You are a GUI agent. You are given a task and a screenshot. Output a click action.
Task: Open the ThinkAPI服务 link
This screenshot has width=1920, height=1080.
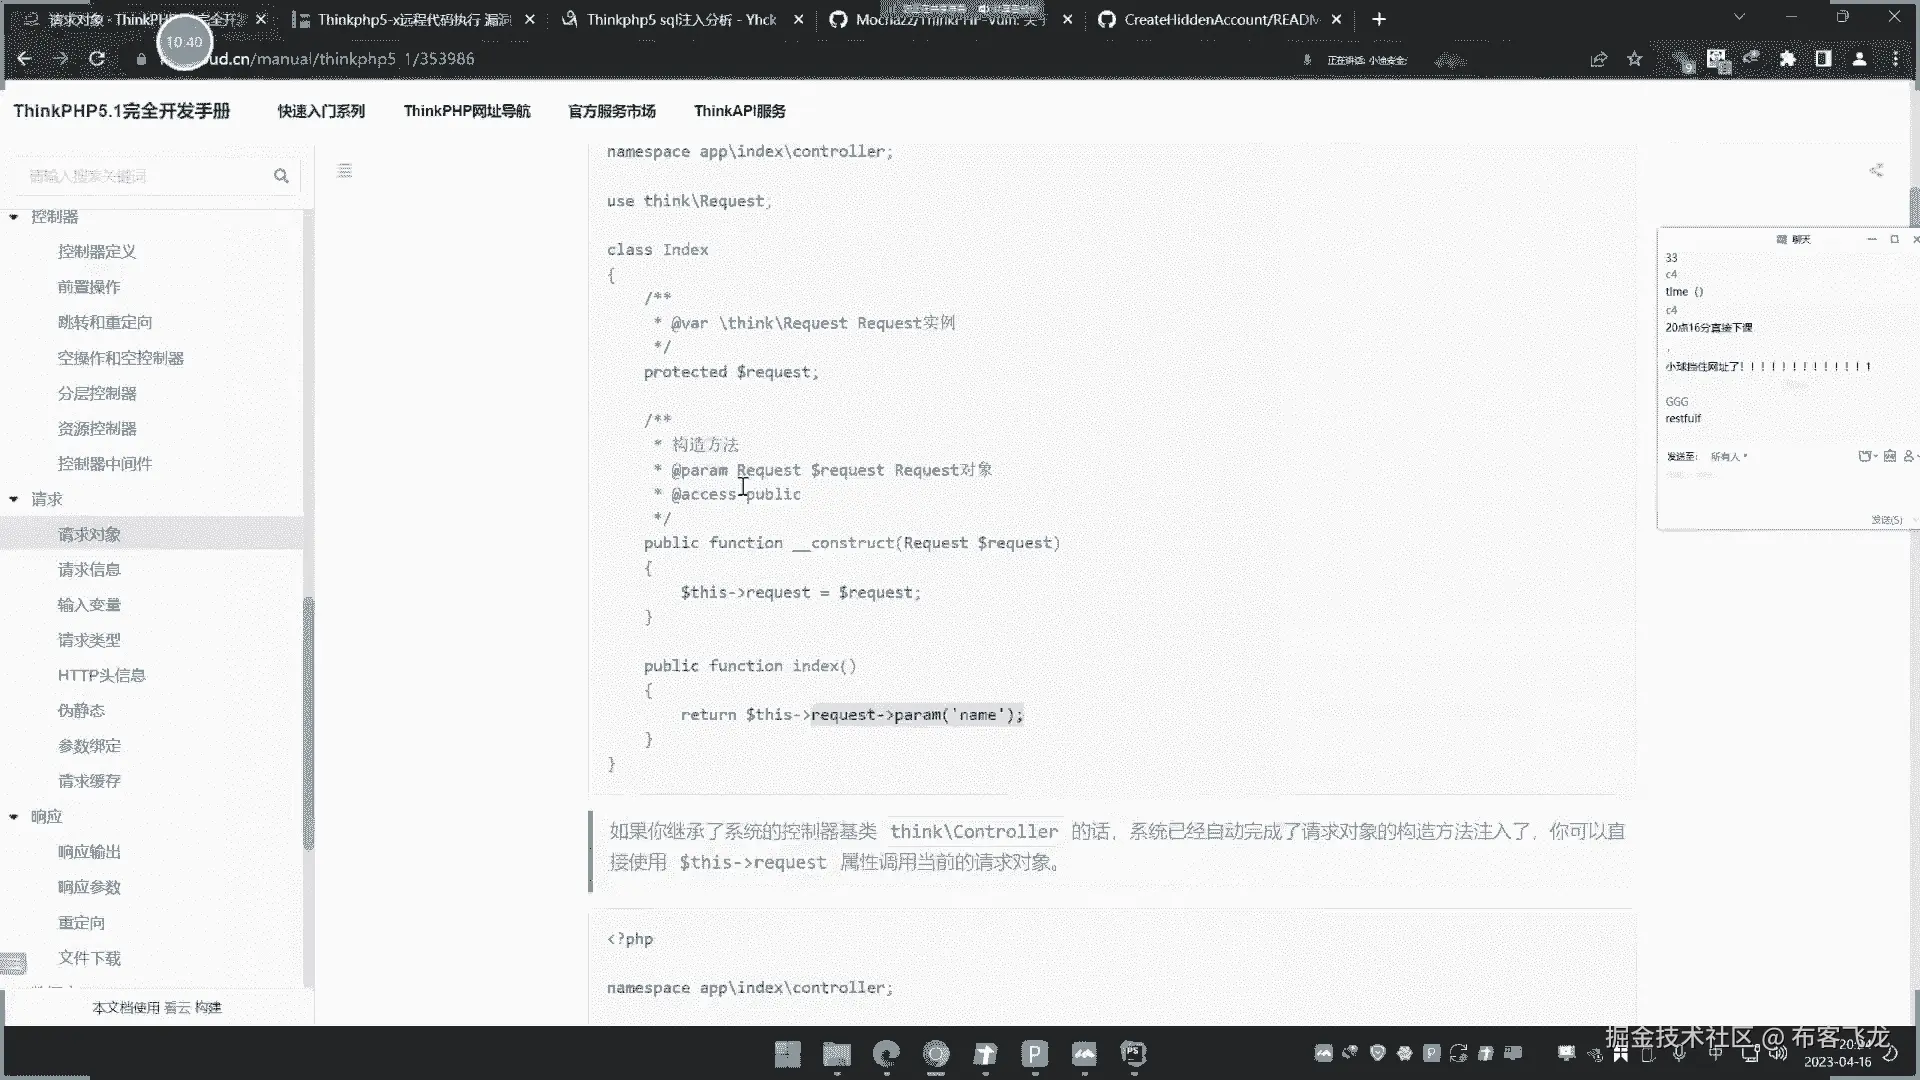pyautogui.click(x=739, y=111)
